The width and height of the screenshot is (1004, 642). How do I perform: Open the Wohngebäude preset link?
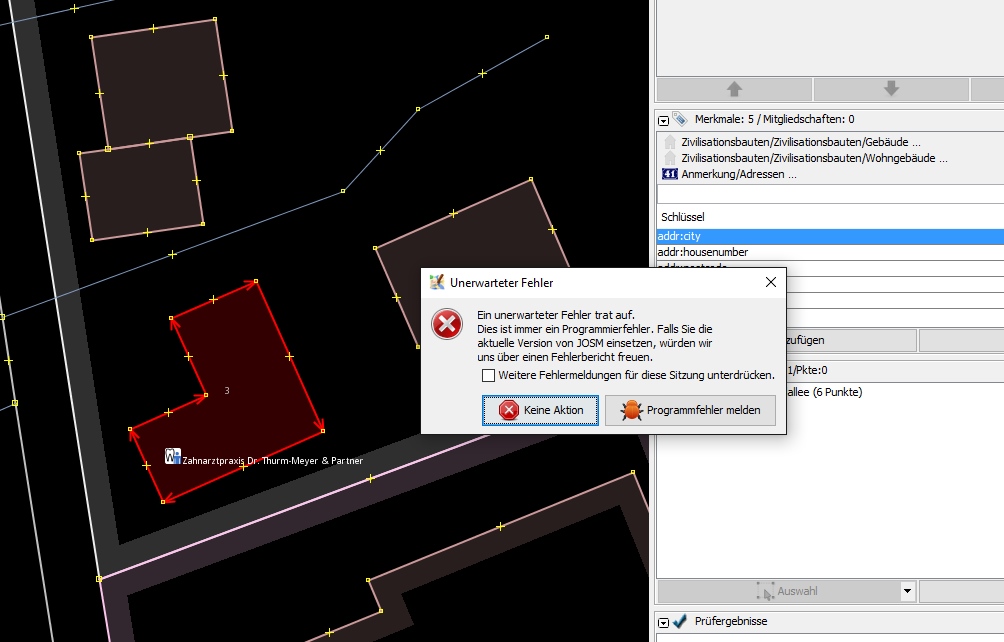(814, 158)
